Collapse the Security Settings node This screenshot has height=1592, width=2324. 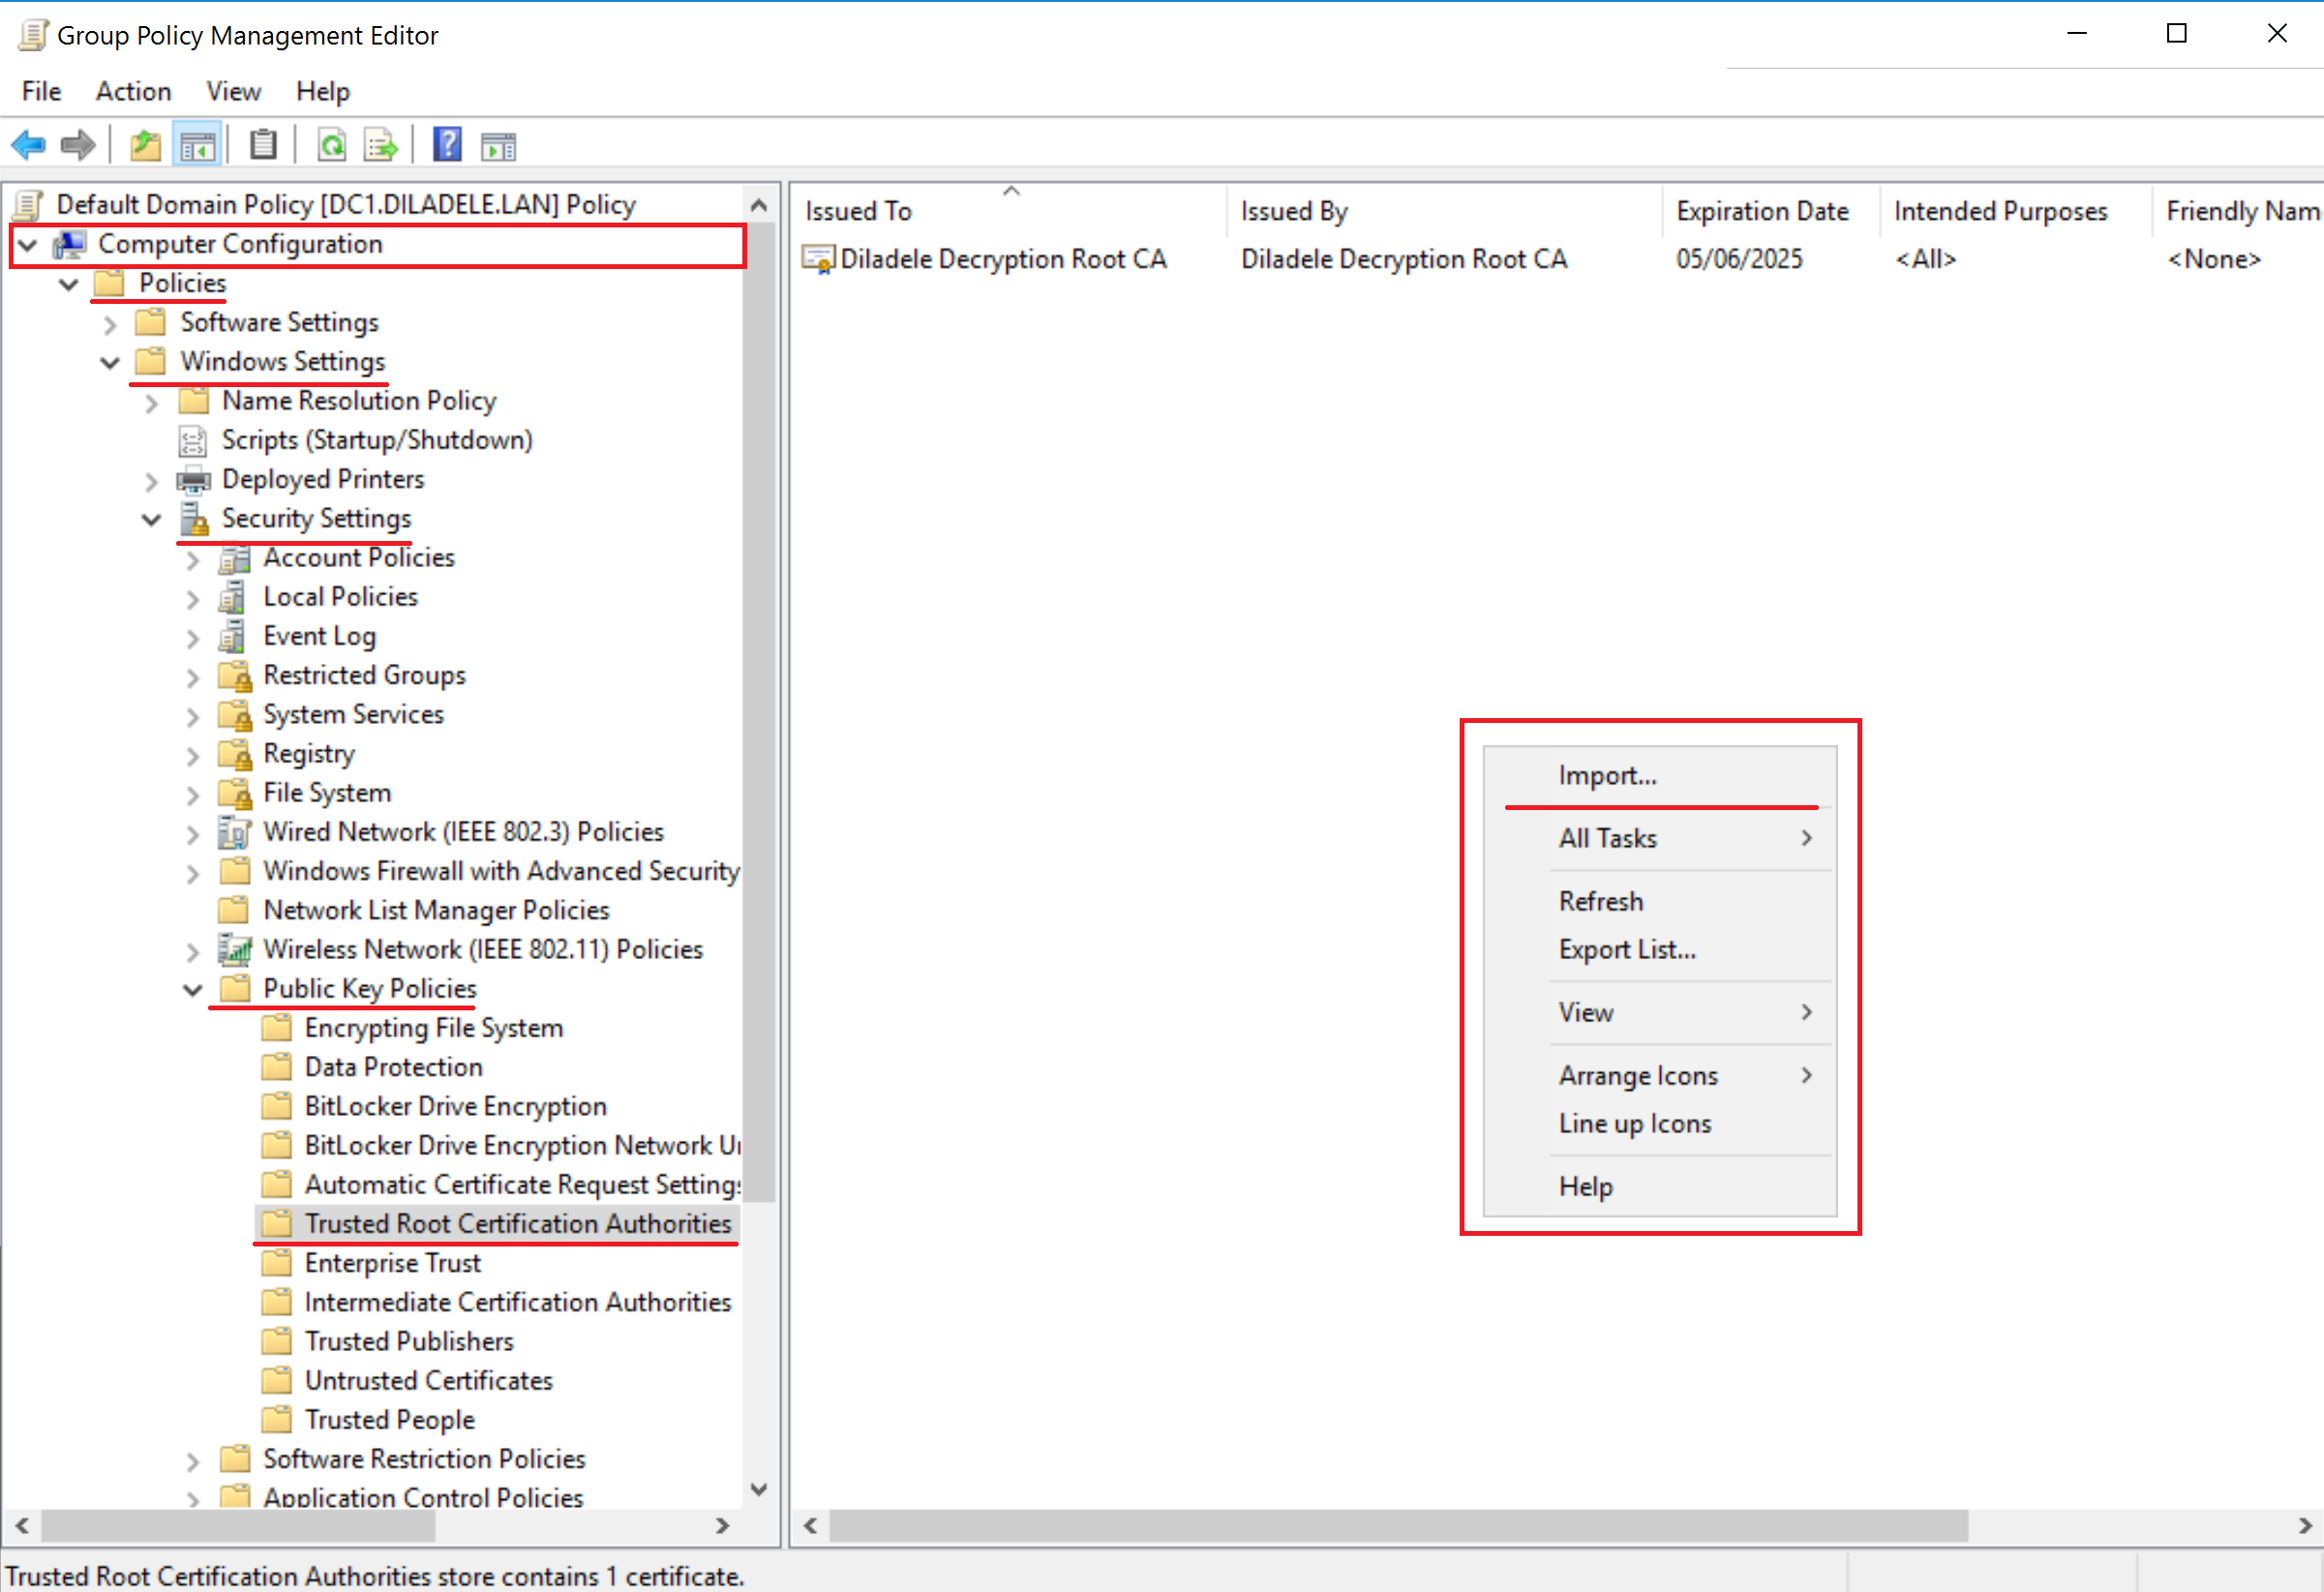(151, 520)
